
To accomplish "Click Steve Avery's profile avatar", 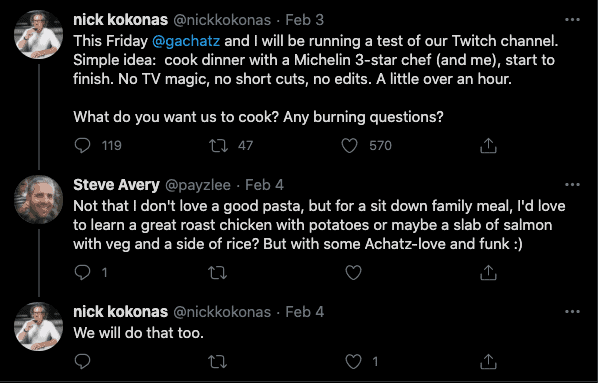I will tap(38, 199).
